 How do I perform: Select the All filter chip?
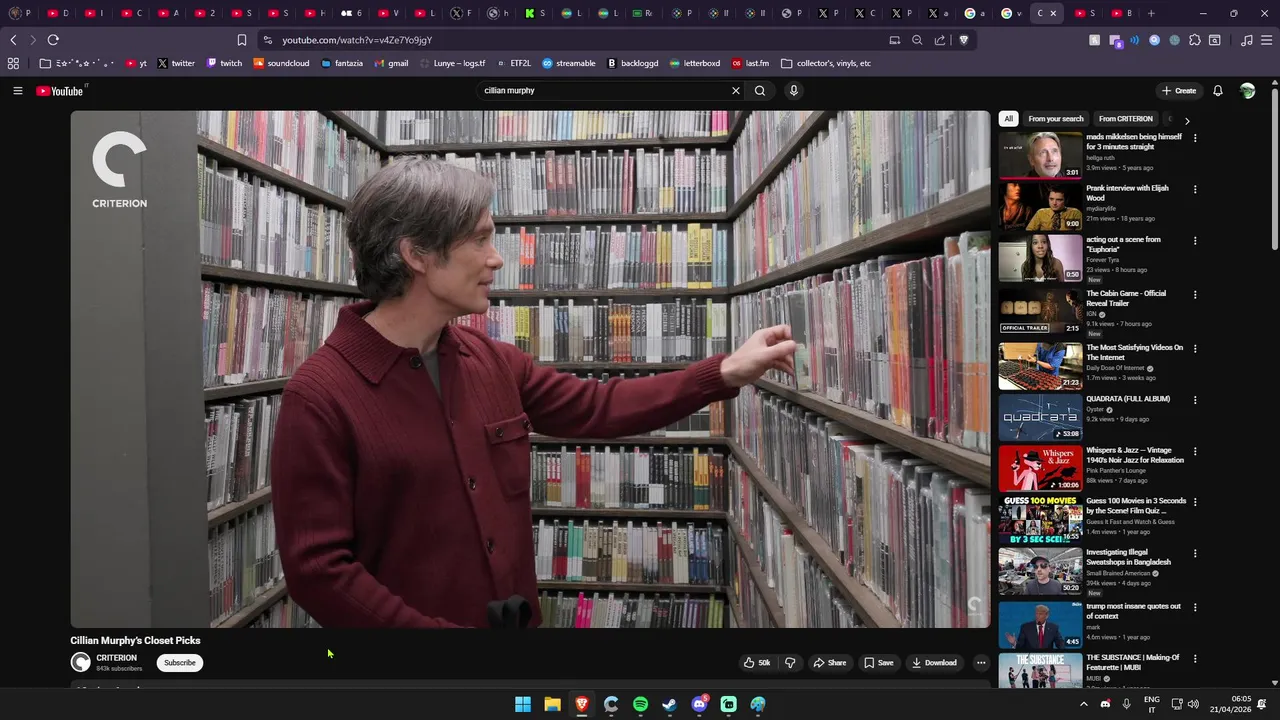pyautogui.click(x=1008, y=119)
